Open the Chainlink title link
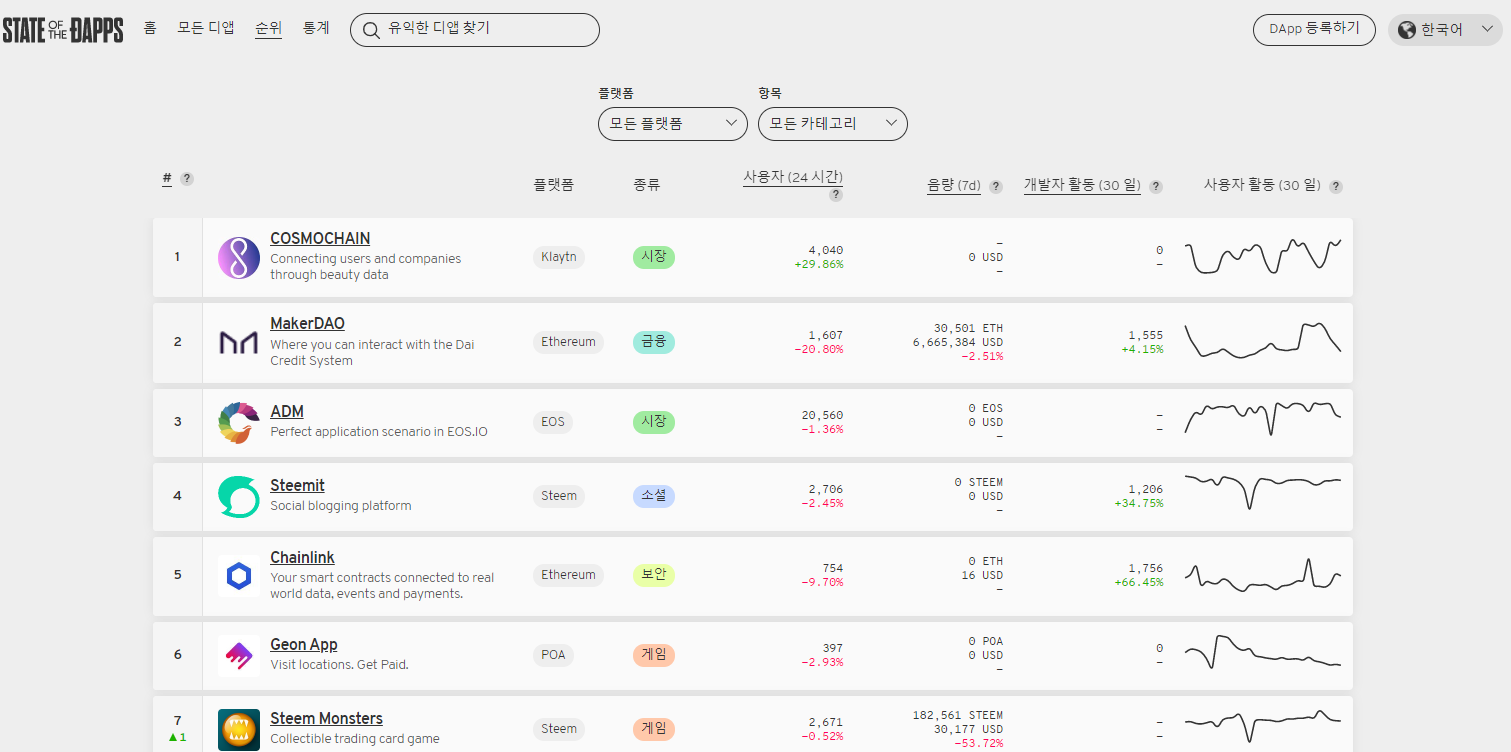Image resolution: width=1511 pixels, height=752 pixels. pos(302,558)
